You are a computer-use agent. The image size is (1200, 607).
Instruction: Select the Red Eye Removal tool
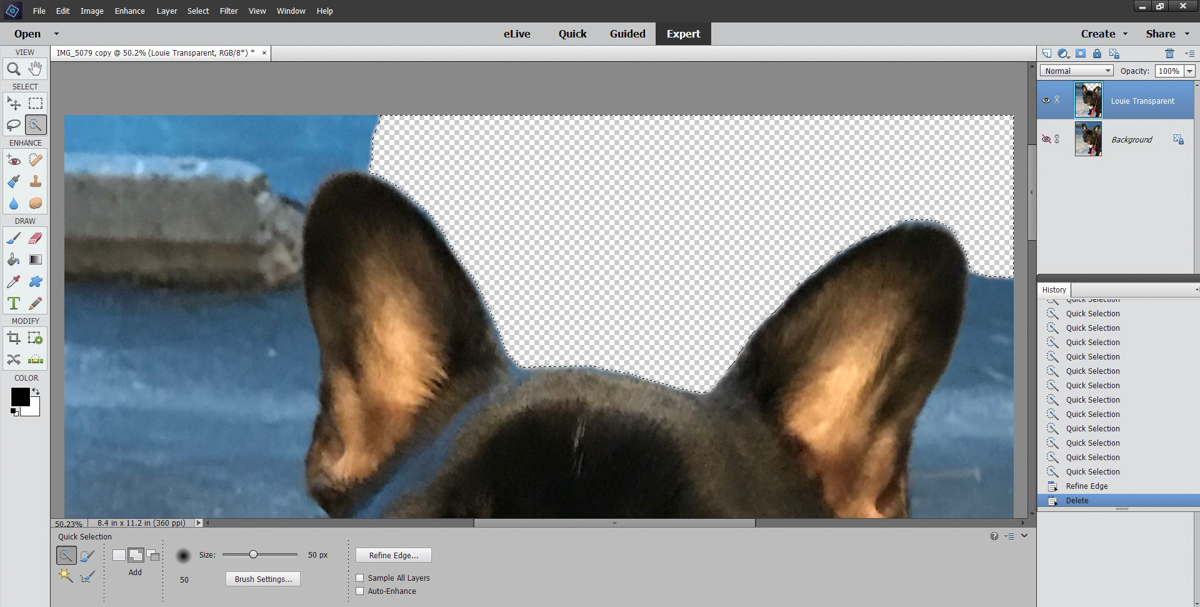14,160
